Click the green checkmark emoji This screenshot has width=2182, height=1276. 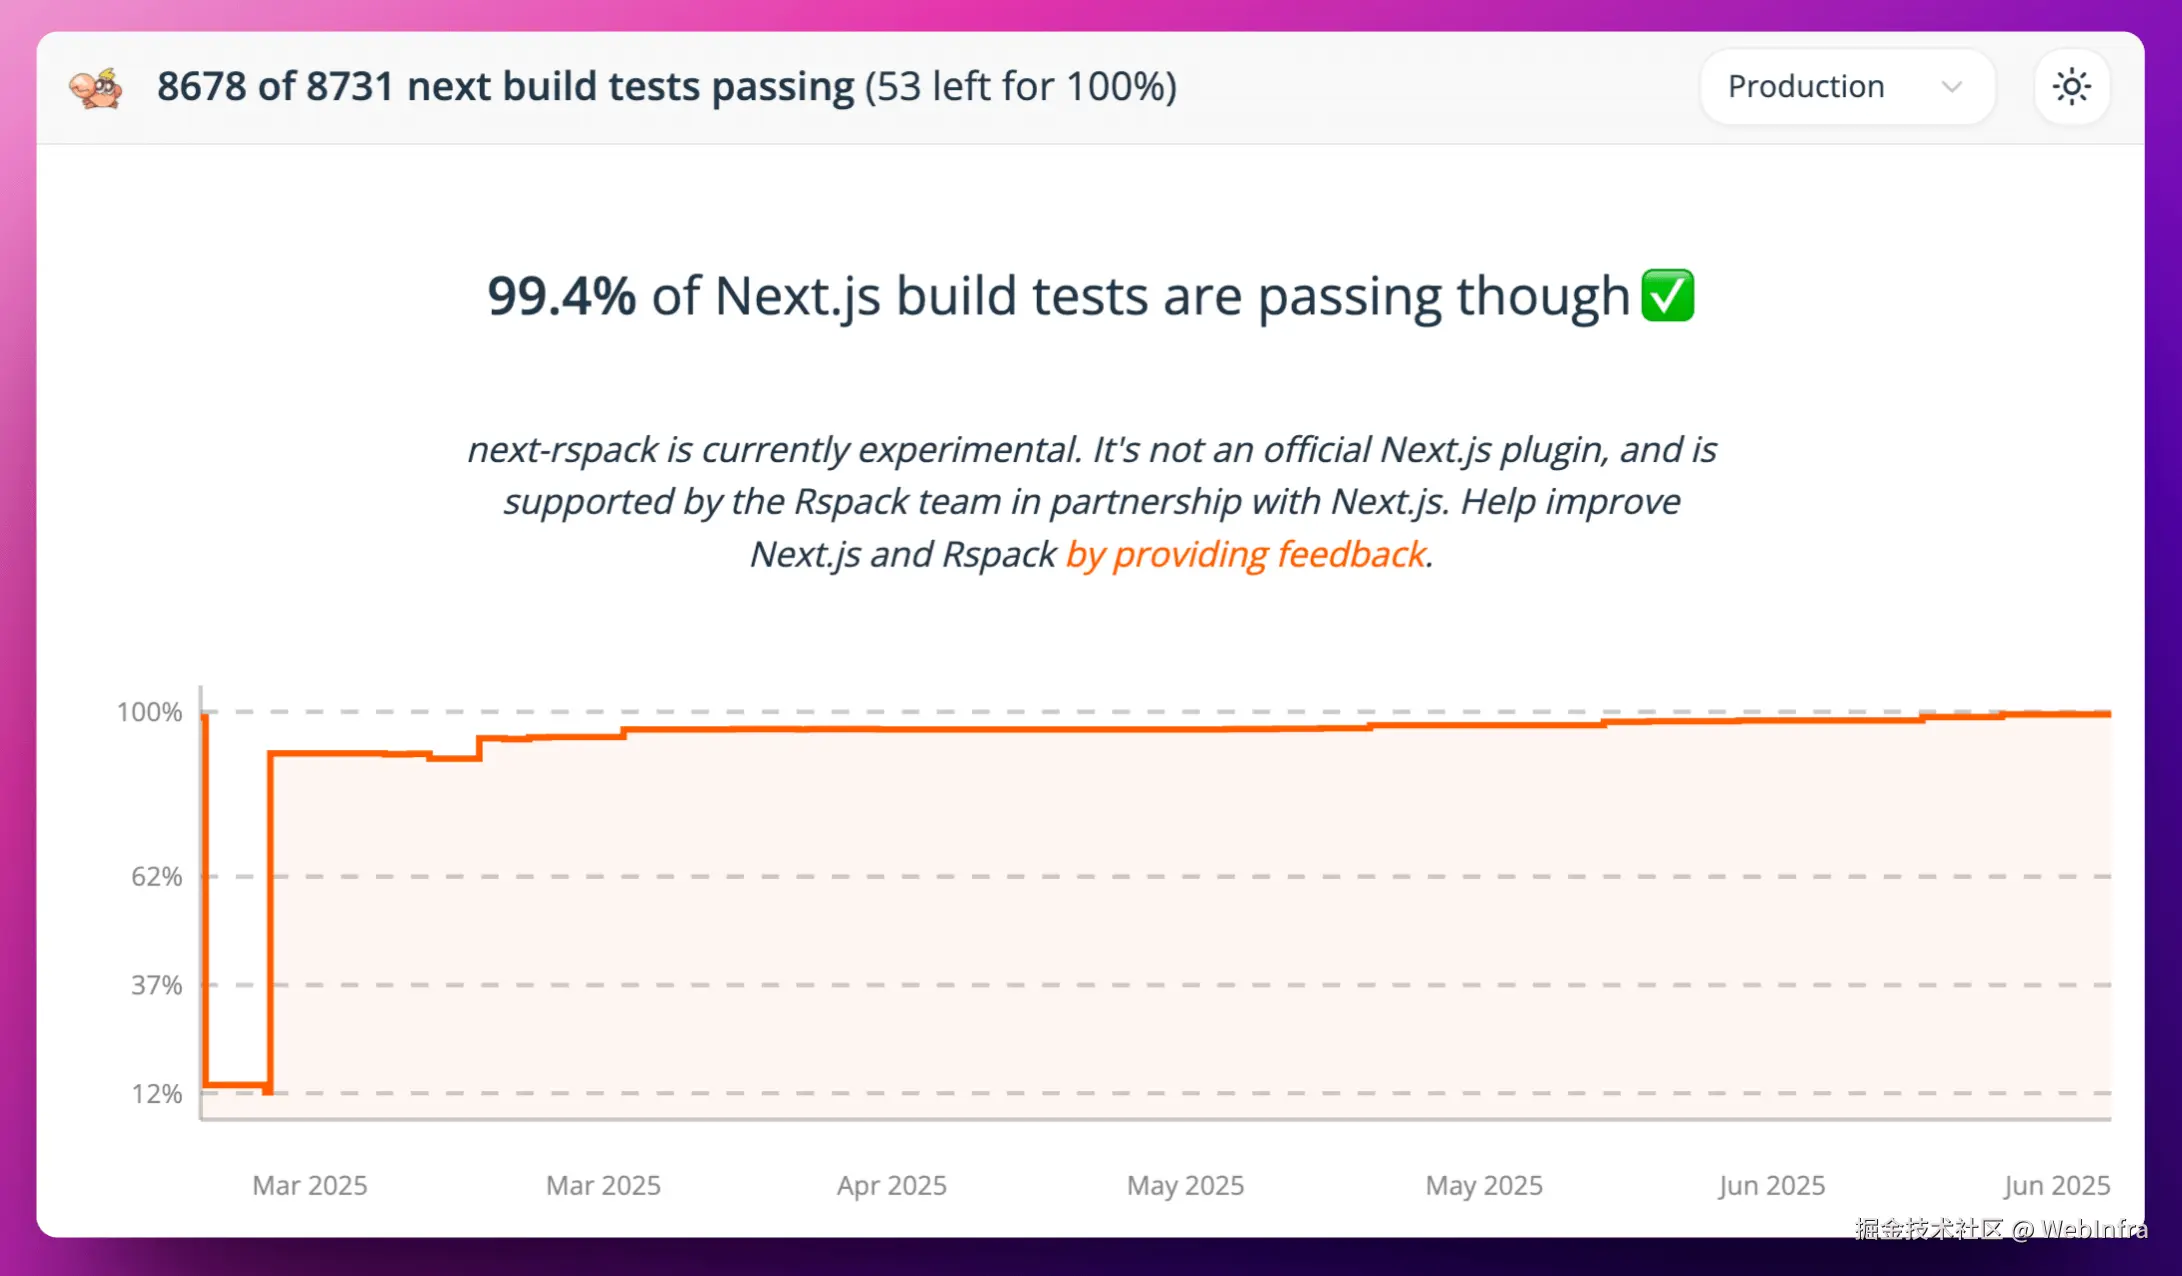click(1667, 296)
